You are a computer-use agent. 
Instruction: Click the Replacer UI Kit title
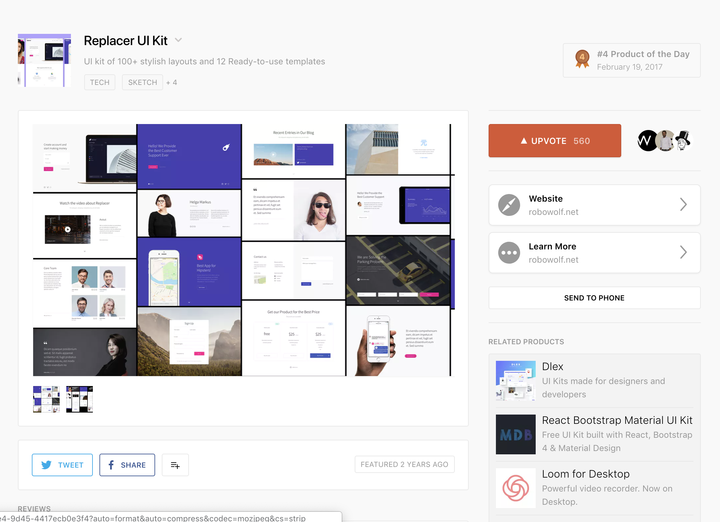click(x=125, y=40)
